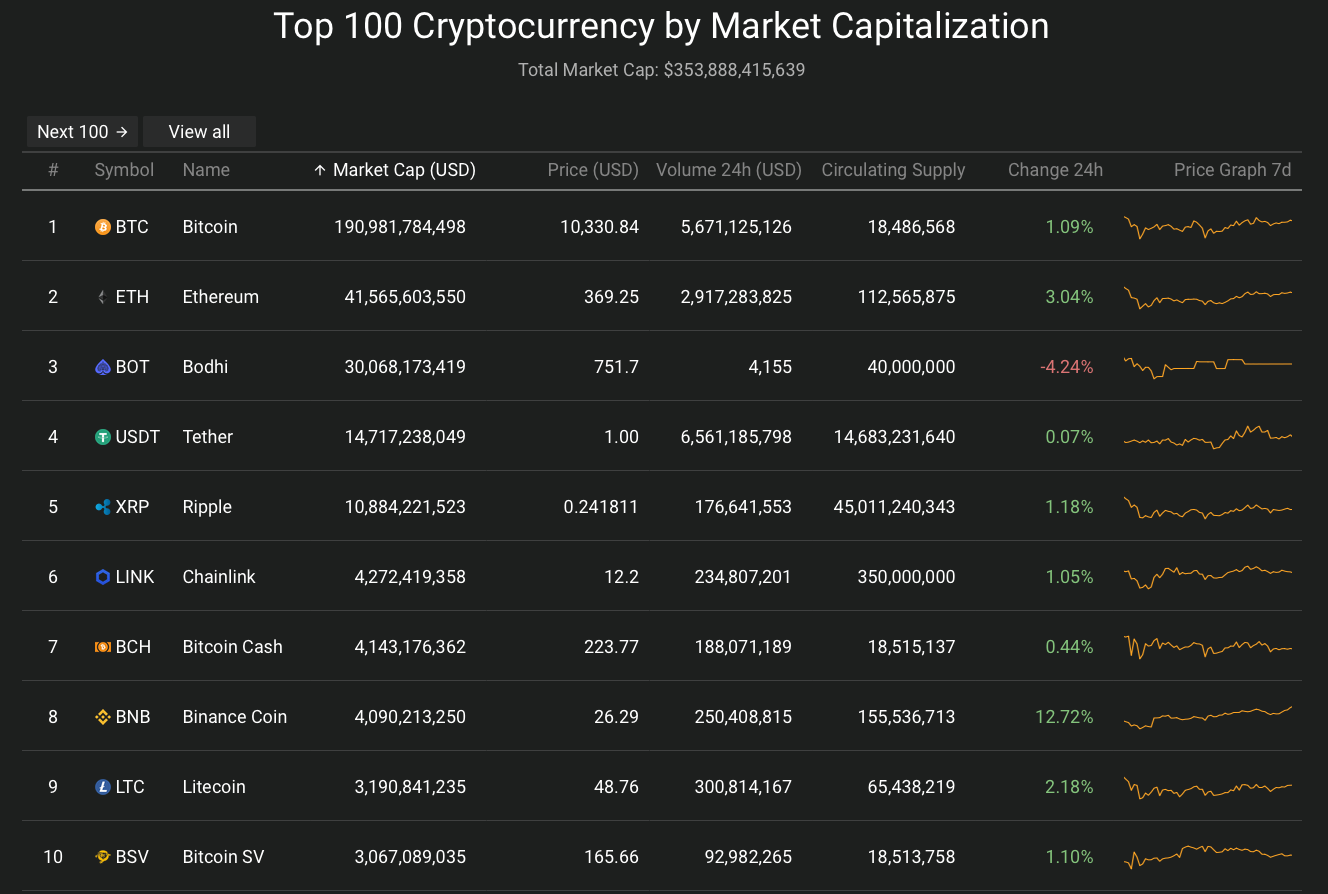Open the Bitcoin name link
The image size is (1328, 894).
point(210,227)
